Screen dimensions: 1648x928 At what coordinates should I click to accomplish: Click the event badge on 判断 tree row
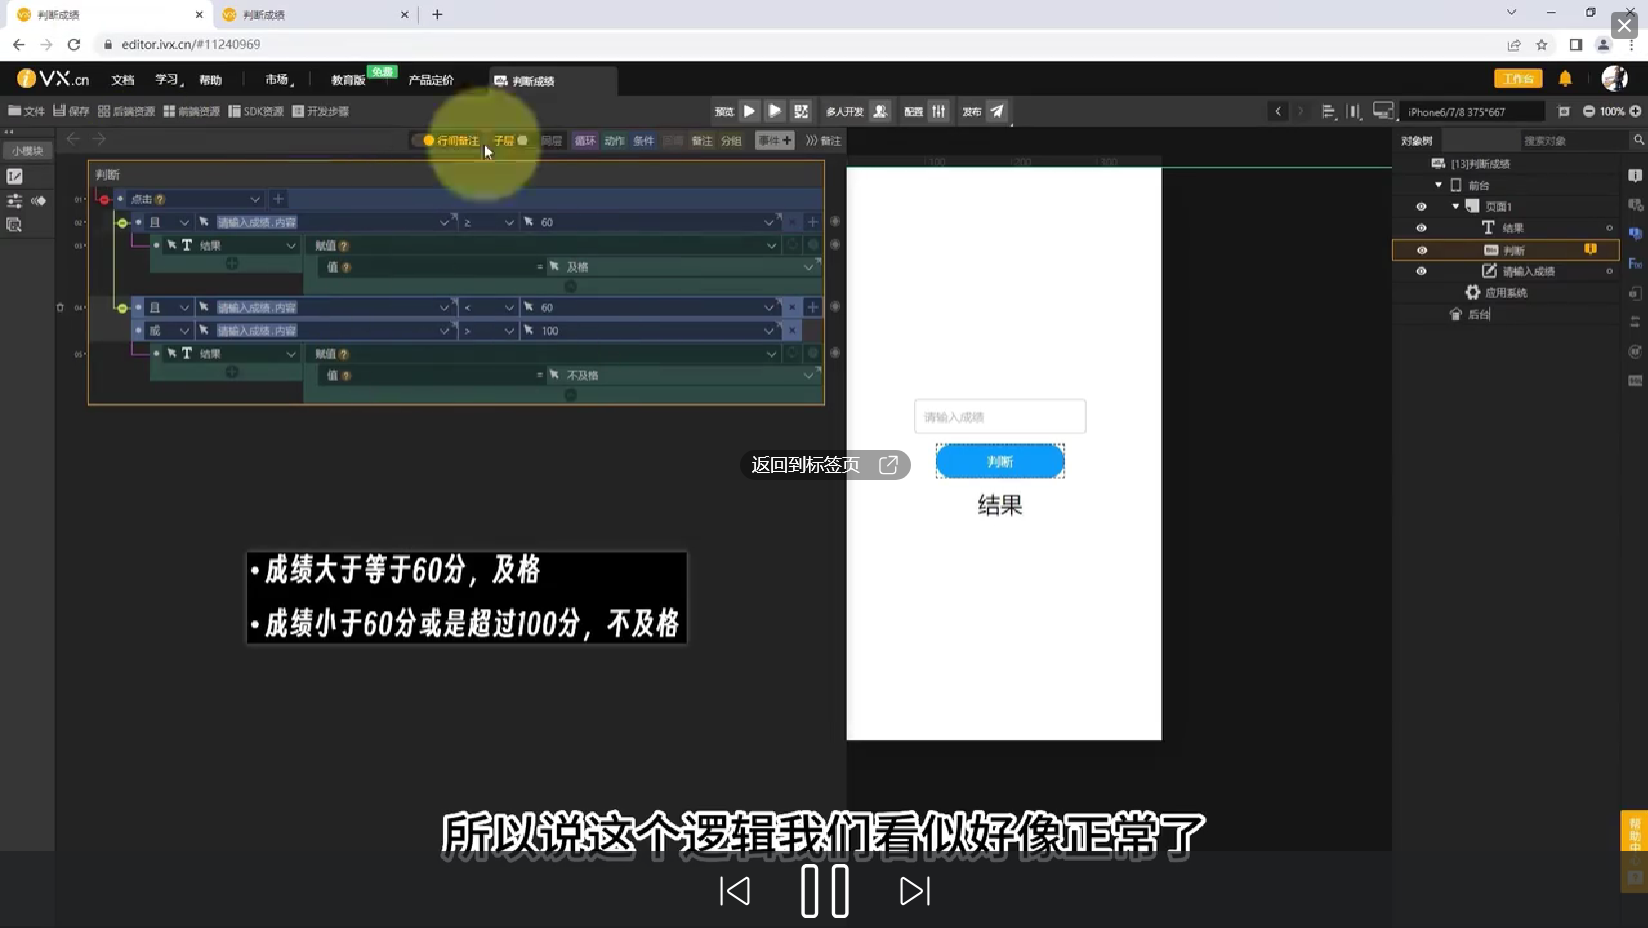(1590, 249)
